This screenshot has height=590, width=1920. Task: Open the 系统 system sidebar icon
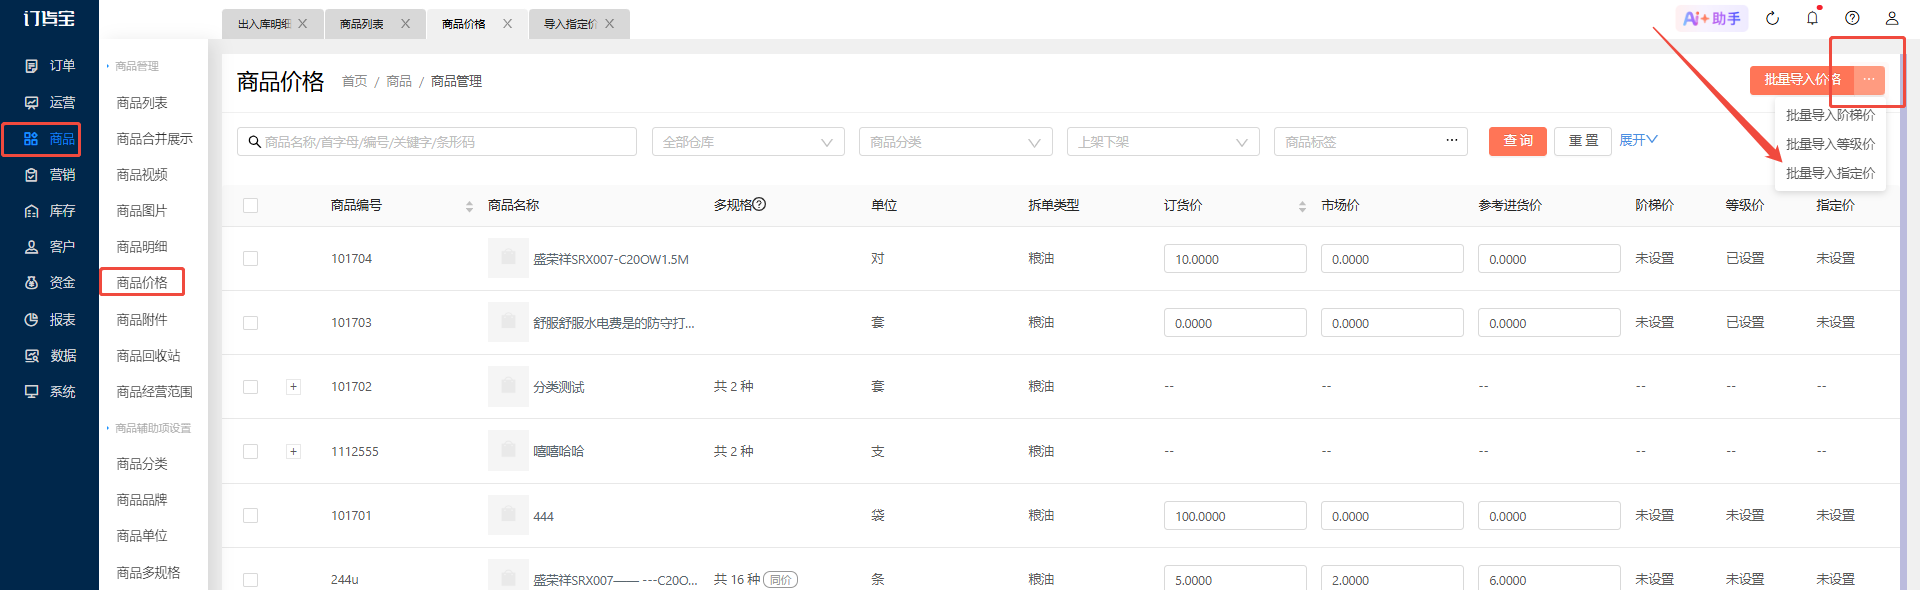coord(31,392)
